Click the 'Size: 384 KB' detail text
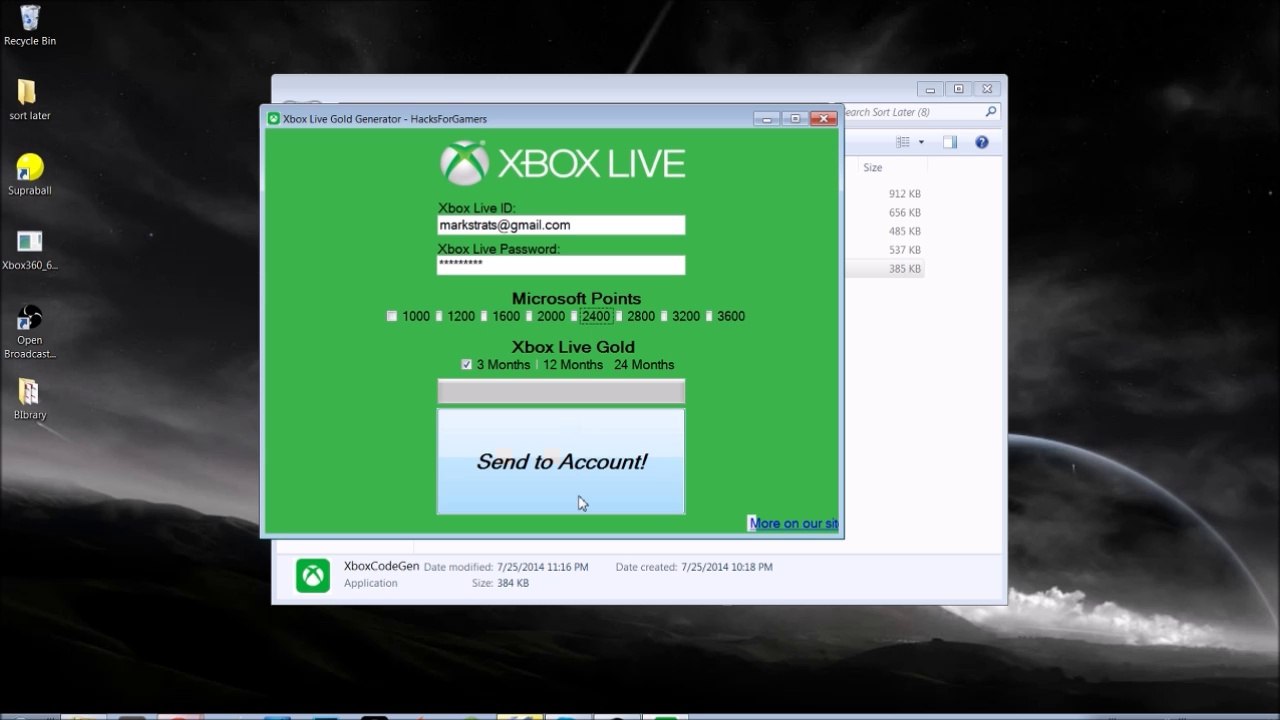This screenshot has height=720, width=1280. [501, 583]
